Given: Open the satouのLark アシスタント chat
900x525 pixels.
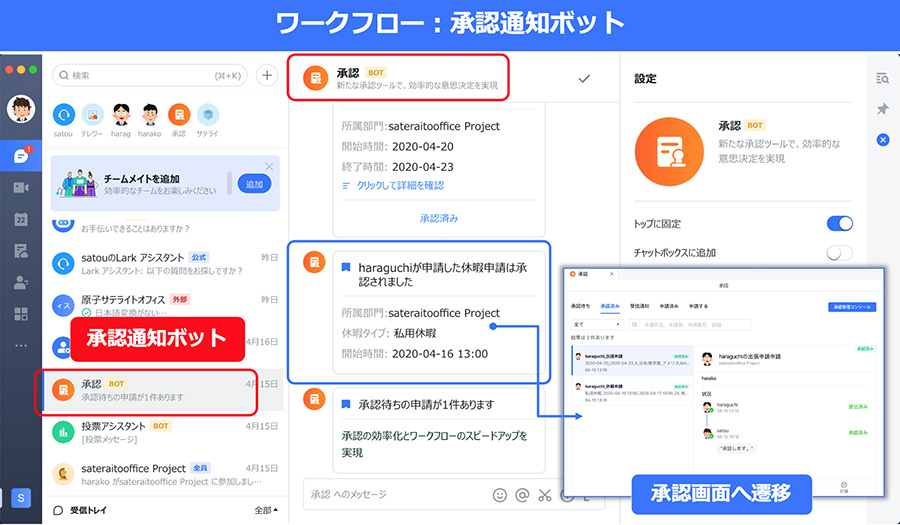Looking at the screenshot, I should (165, 263).
